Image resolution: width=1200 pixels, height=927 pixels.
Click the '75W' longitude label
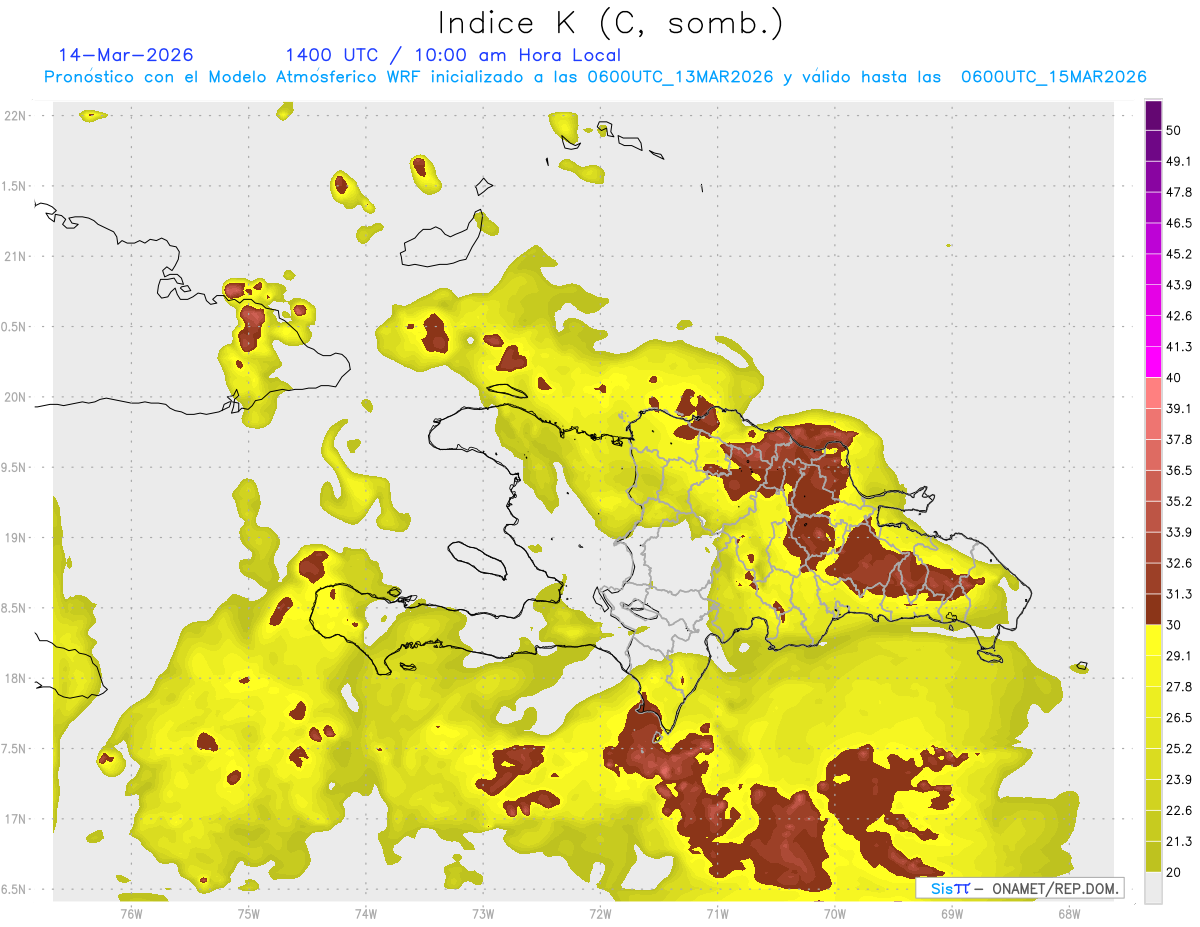pos(249,913)
